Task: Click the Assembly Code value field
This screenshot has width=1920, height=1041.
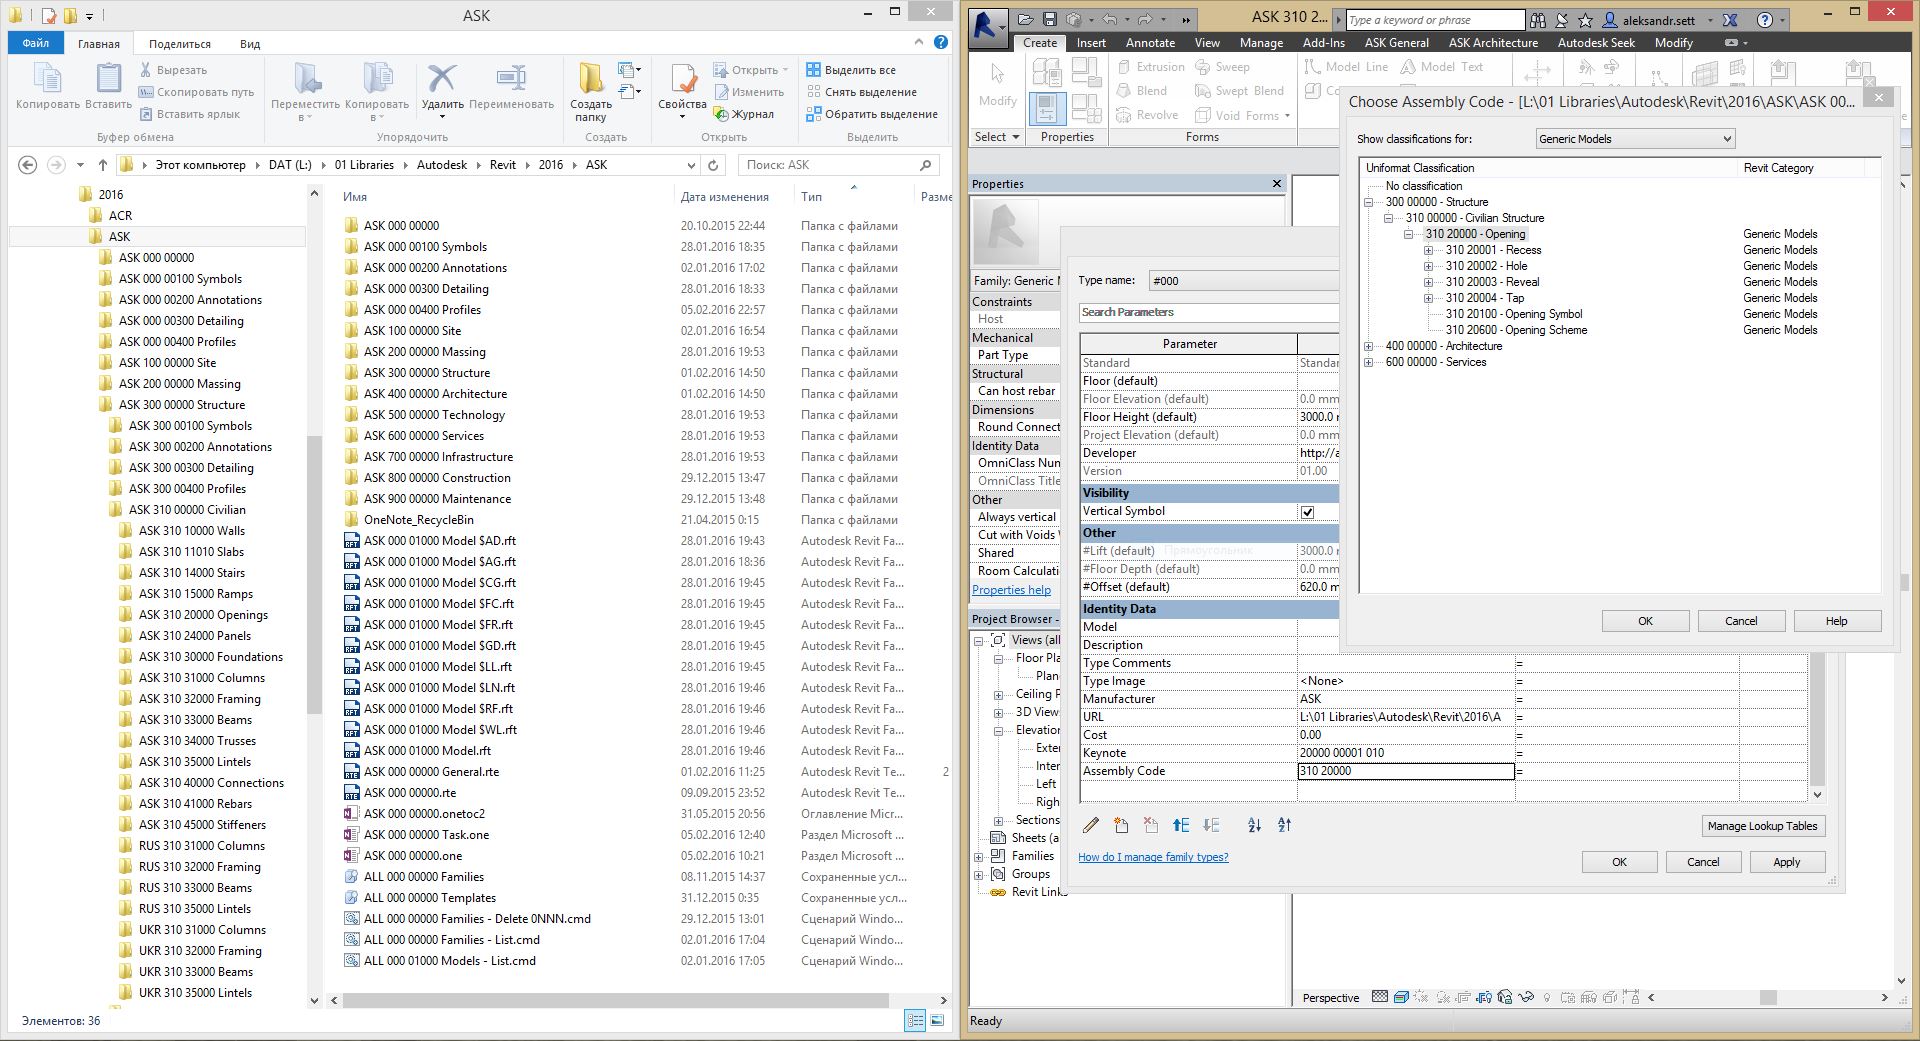Action: coord(1405,771)
